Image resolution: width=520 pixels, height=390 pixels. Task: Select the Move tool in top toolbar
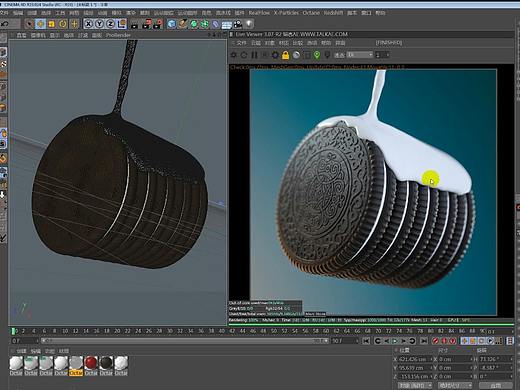[x=41, y=24]
